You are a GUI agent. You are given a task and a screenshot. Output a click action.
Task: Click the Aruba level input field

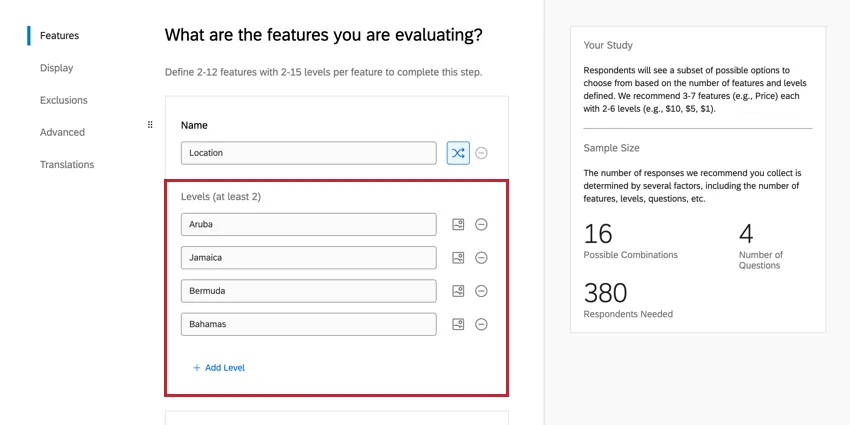(308, 225)
